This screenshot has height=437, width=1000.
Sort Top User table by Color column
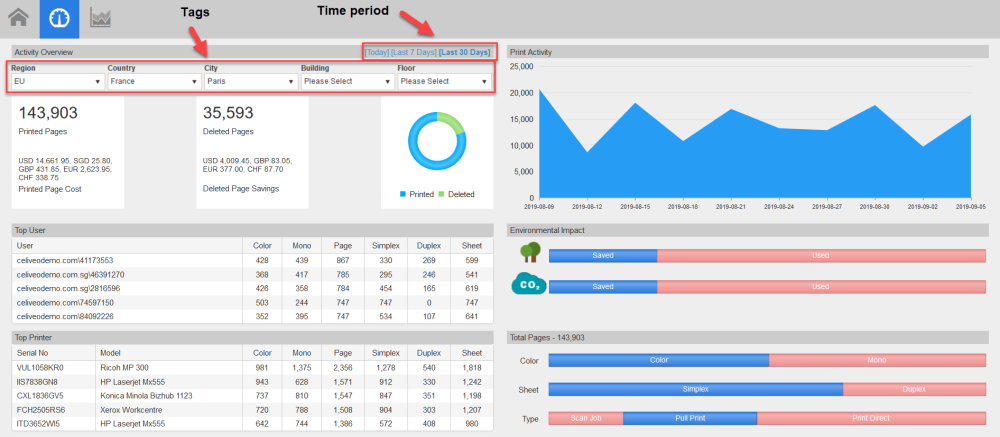(262, 245)
